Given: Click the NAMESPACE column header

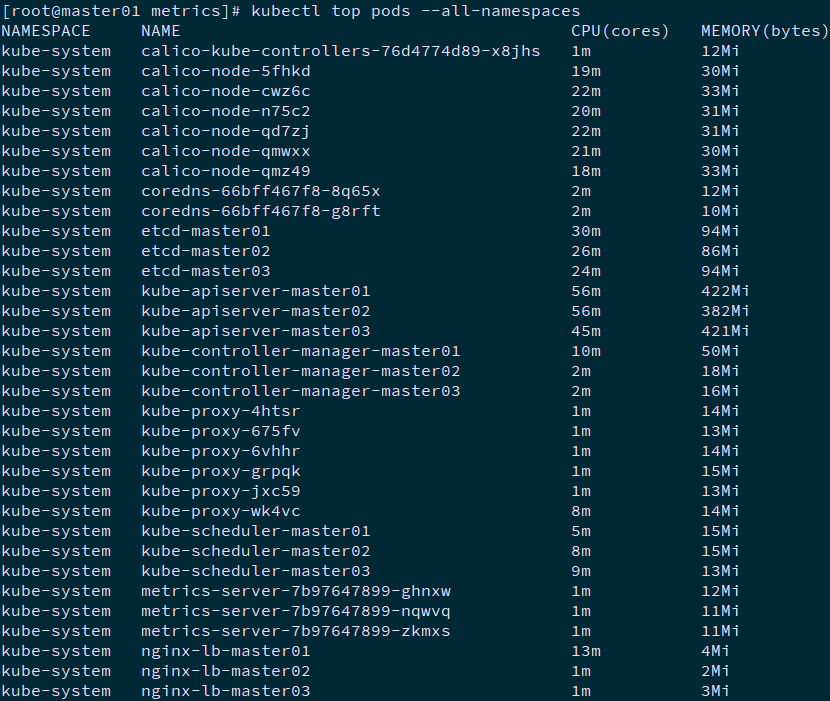Looking at the screenshot, I should point(46,31).
